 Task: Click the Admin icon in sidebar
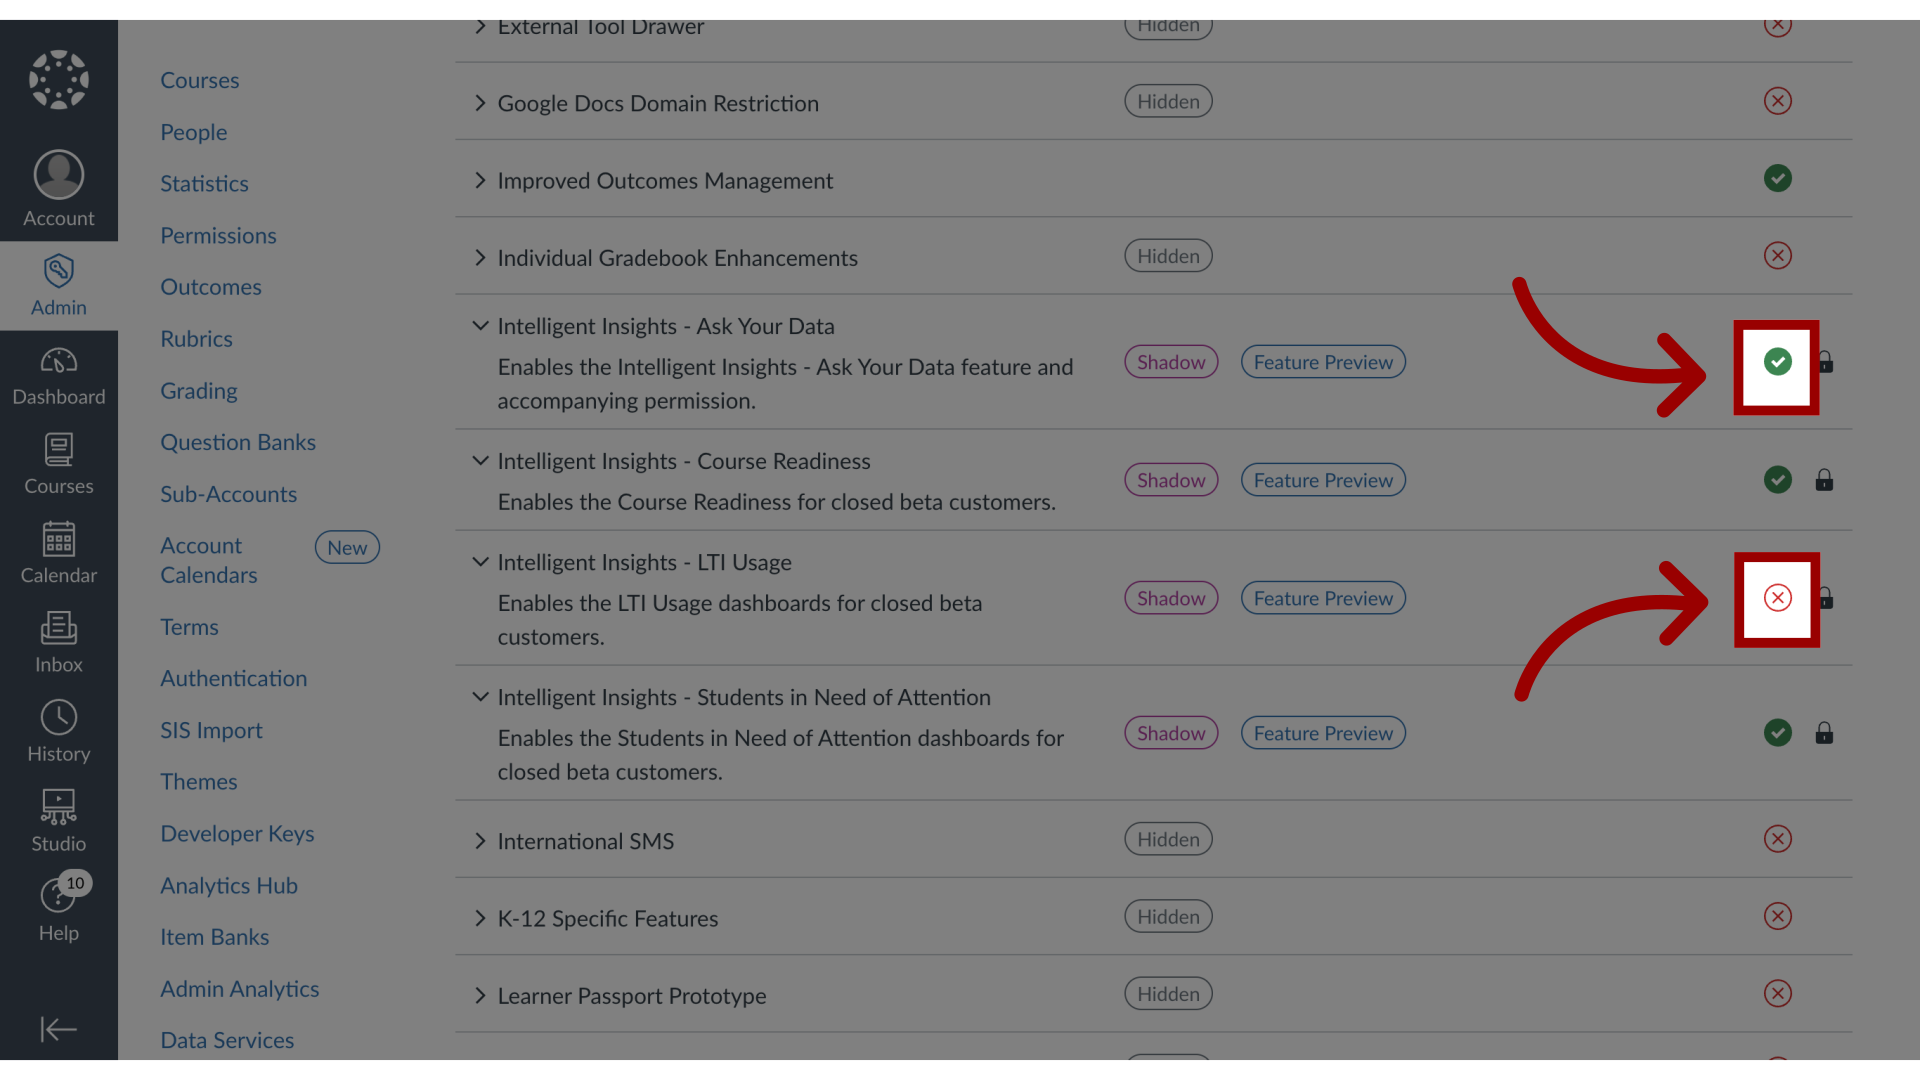[x=58, y=285]
